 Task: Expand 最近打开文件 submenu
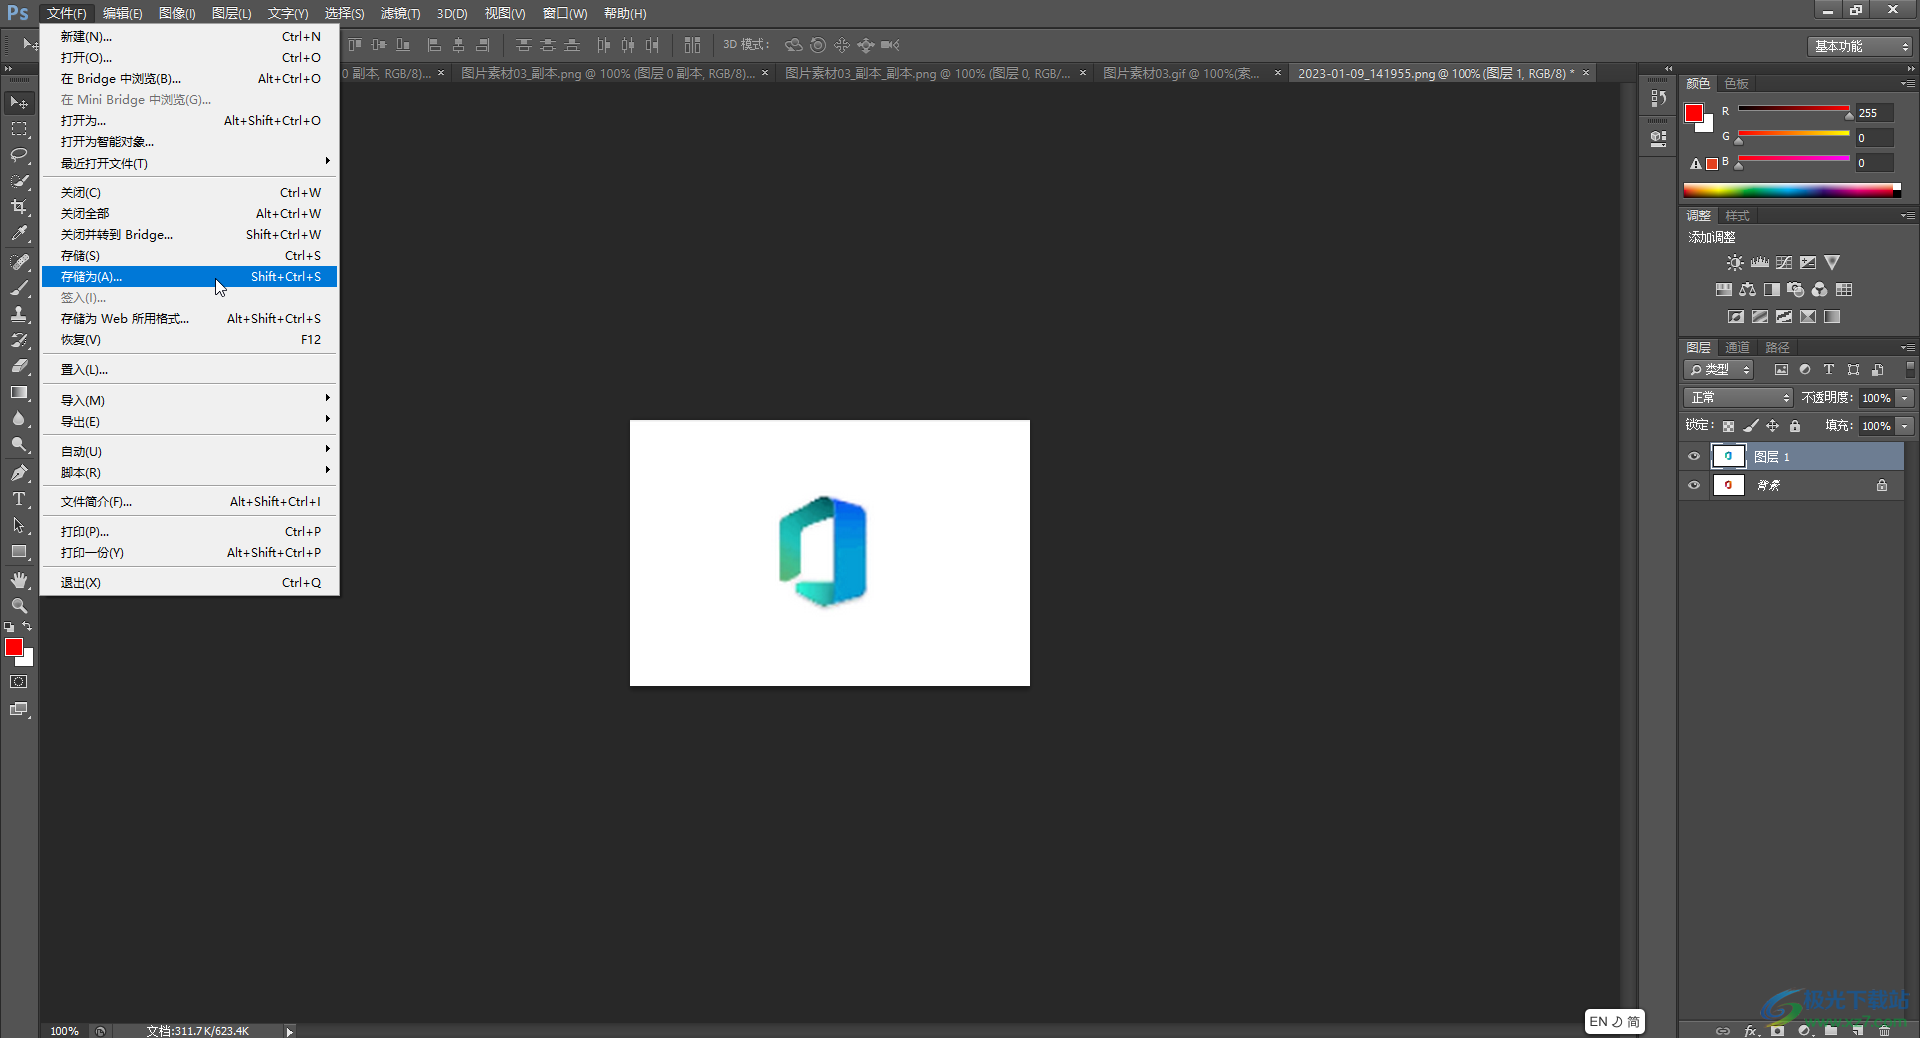[x=190, y=163]
